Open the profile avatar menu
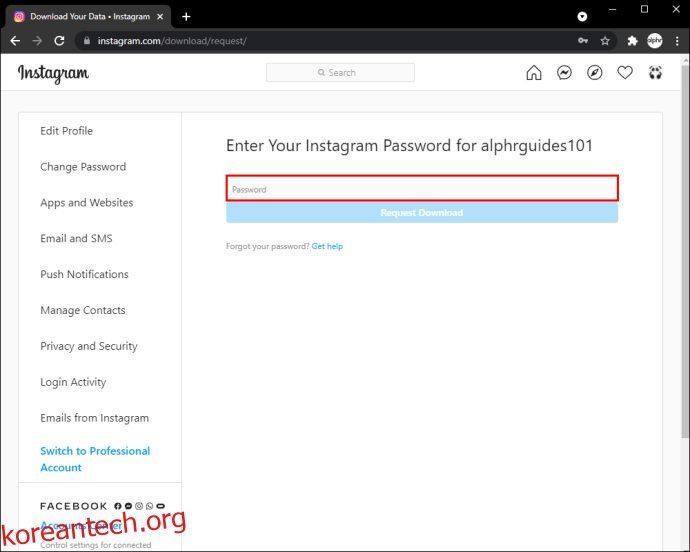 tap(655, 73)
